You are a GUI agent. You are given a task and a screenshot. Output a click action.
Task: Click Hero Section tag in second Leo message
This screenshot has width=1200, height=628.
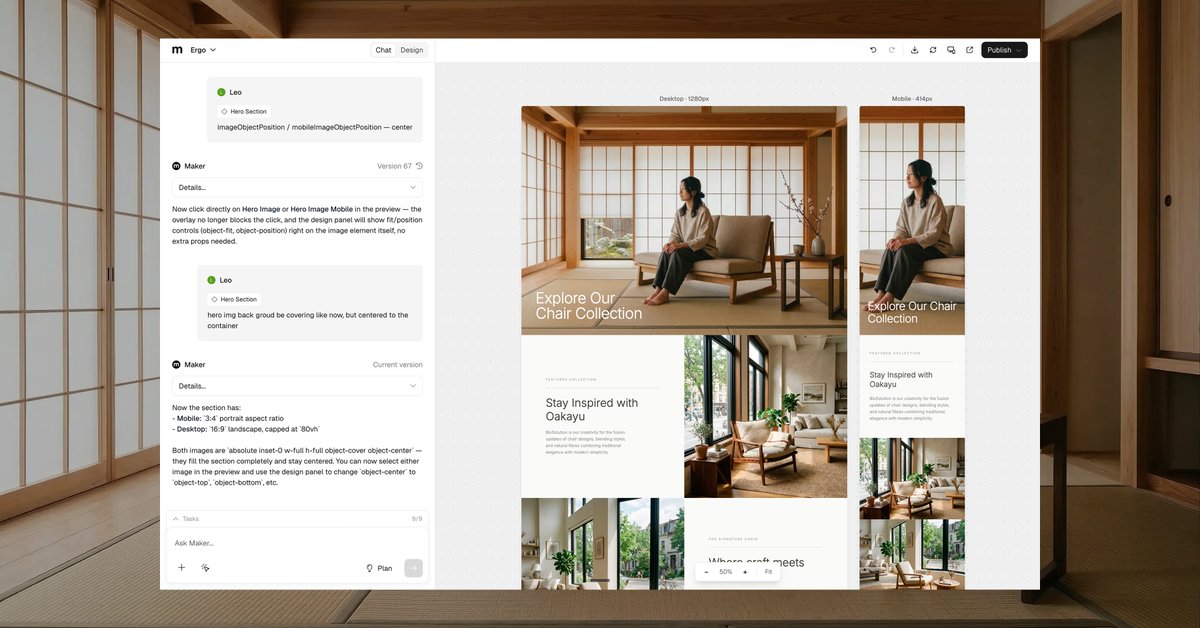coord(234,299)
